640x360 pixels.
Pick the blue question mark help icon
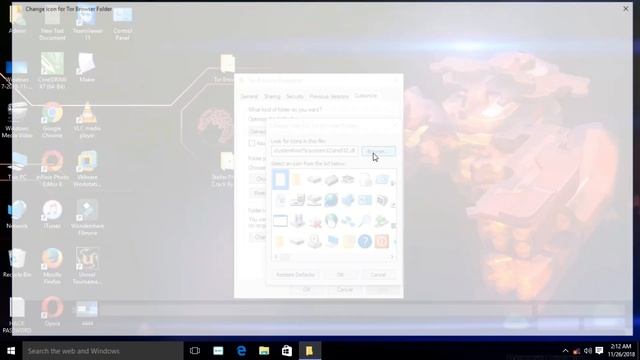(364, 241)
